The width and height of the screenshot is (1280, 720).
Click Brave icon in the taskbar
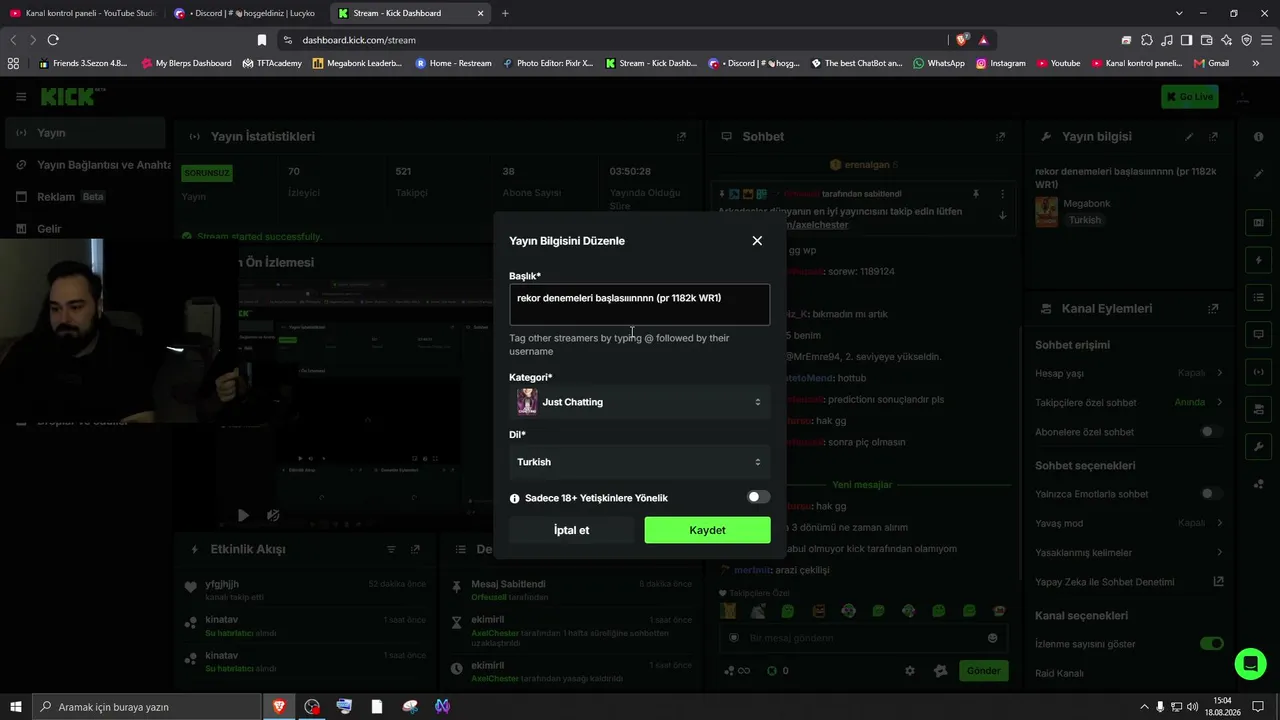pyautogui.click(x=279, y=707)
